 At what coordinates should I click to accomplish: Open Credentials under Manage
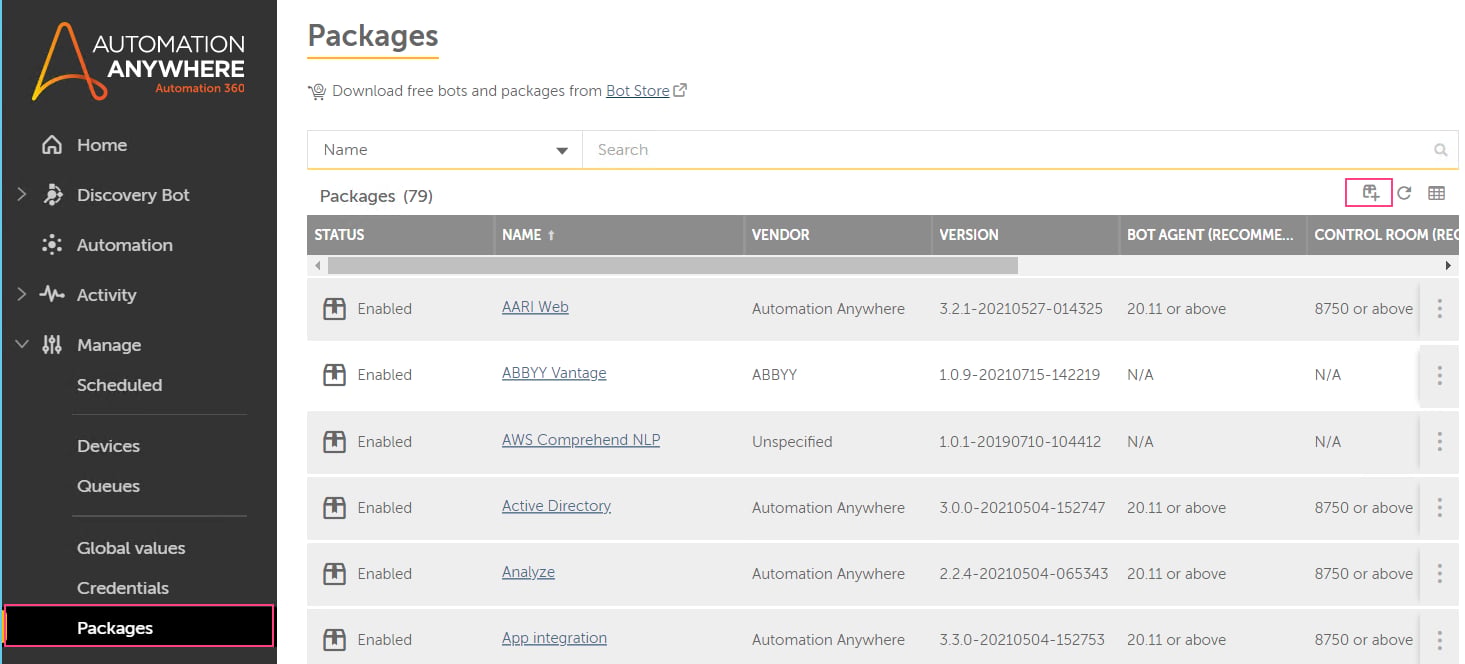(123, 588)
